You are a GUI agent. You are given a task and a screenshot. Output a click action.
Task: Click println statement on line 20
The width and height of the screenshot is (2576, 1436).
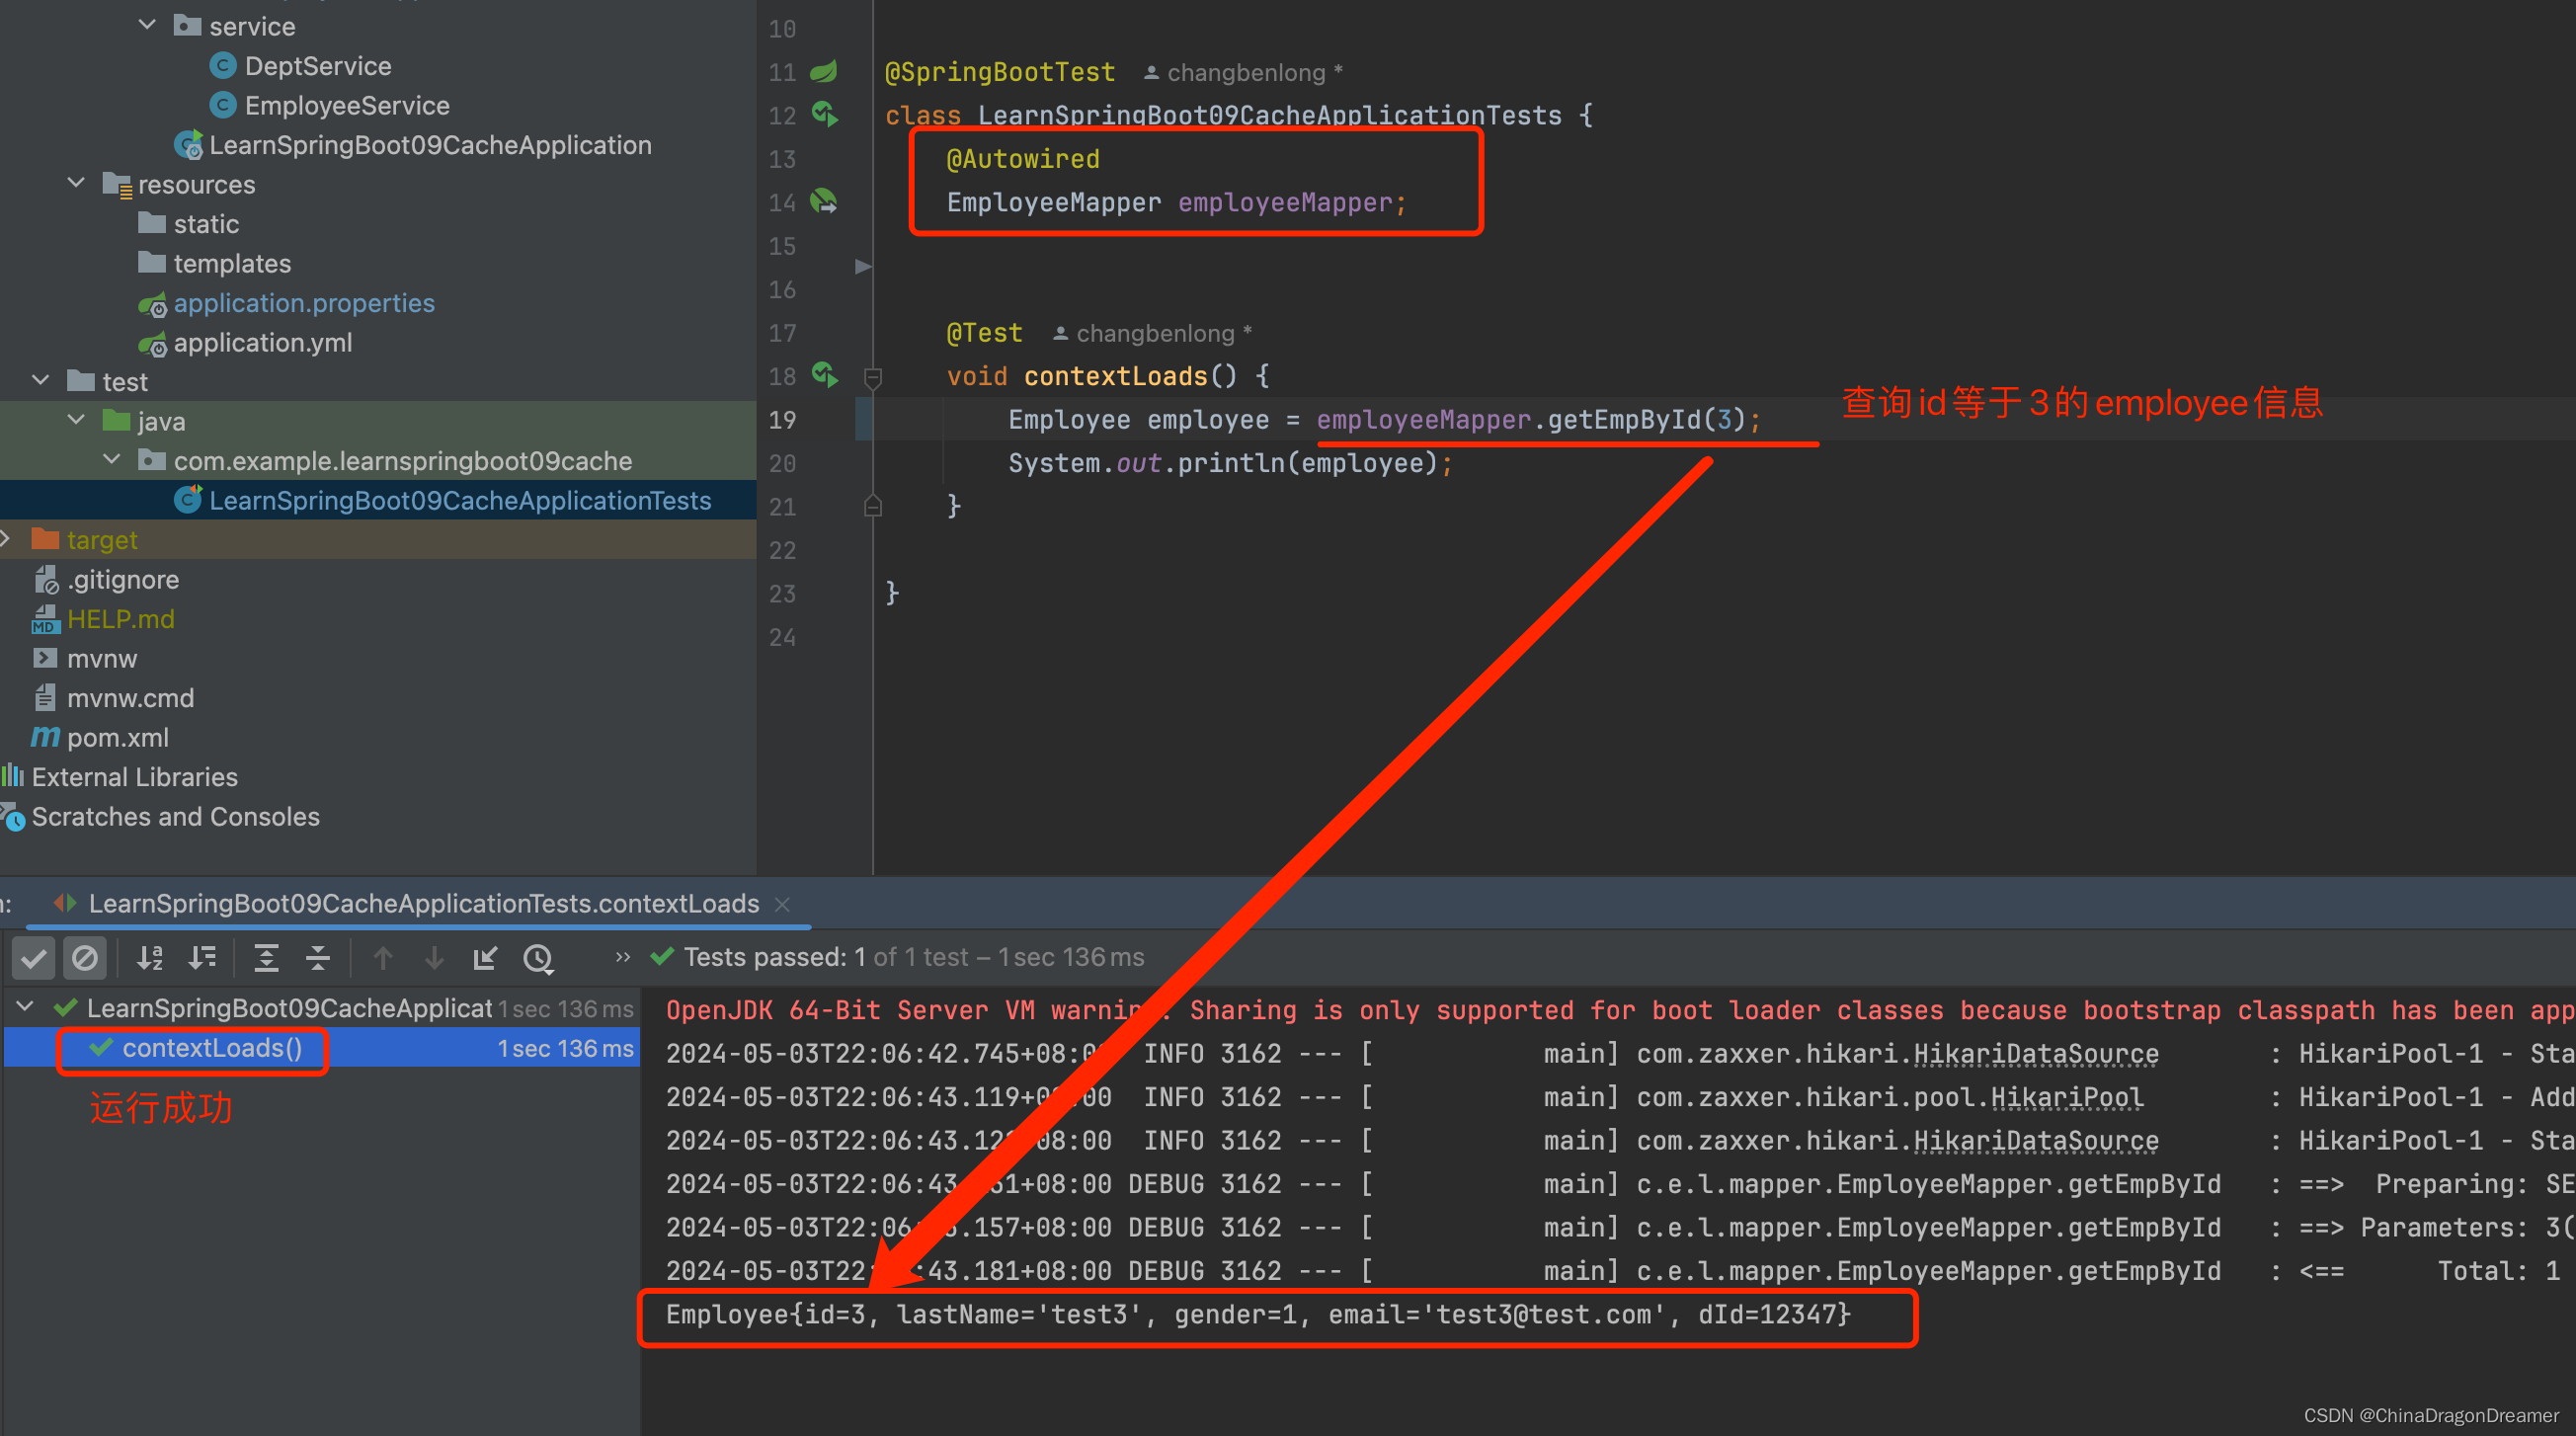pyautogui.click(x=1230, y=463)
